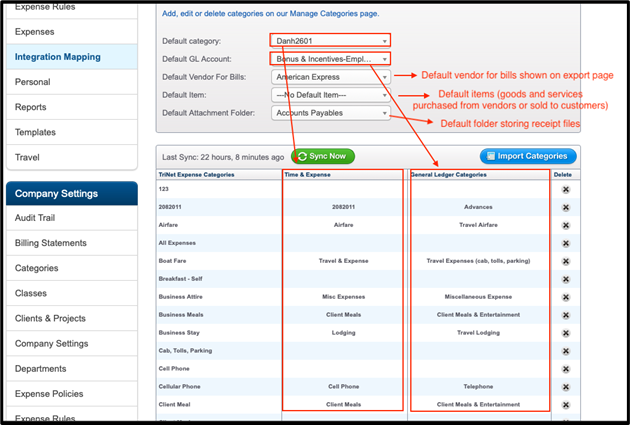The image size is (630, 425).
Task: Remove the Business Meals category
Action: [565, 314]
